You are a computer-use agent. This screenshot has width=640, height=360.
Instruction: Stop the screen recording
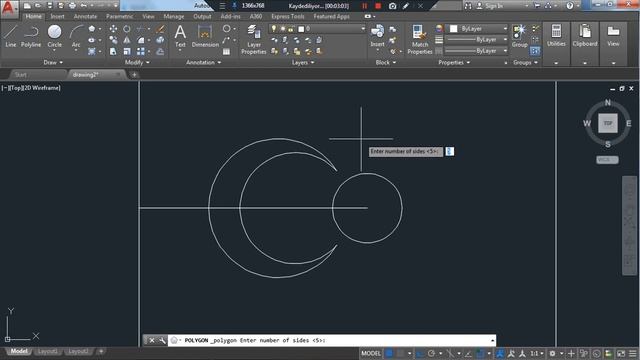[x=378, y=6]
